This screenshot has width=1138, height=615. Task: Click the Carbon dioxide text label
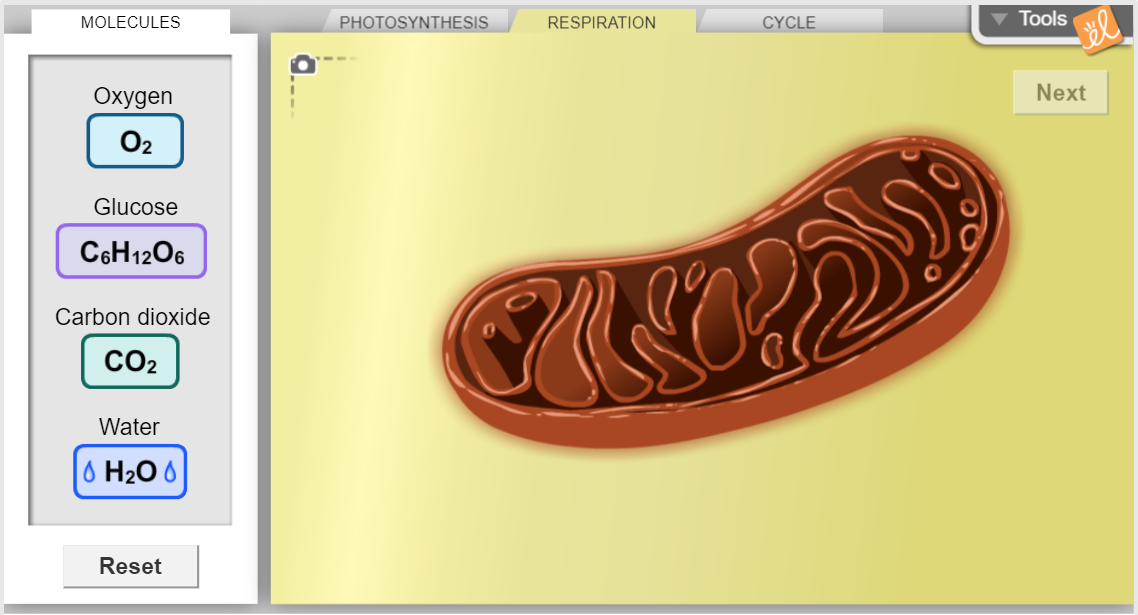pos(133,317)
